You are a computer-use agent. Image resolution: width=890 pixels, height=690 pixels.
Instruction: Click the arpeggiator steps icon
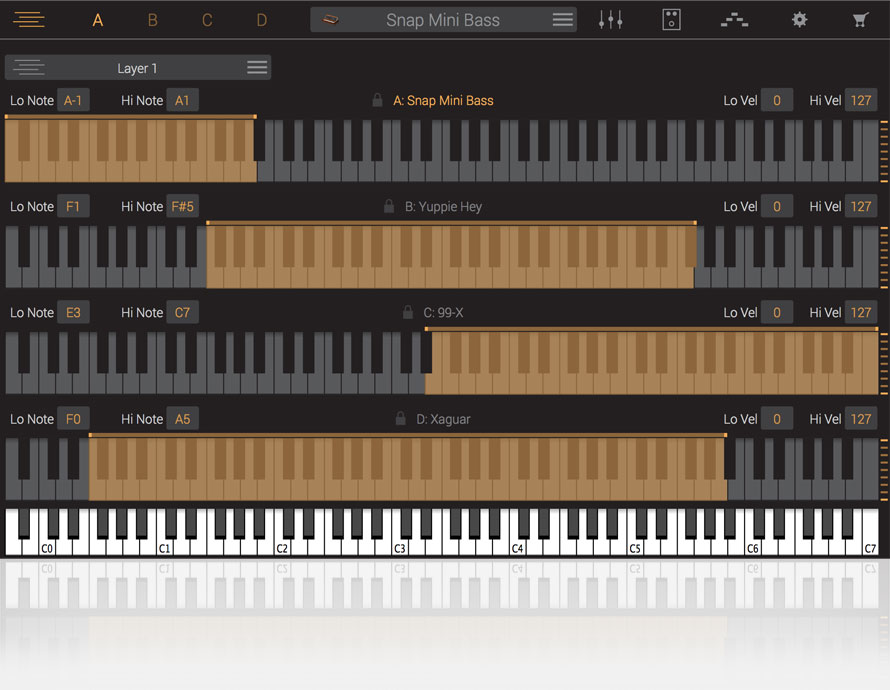735,20
